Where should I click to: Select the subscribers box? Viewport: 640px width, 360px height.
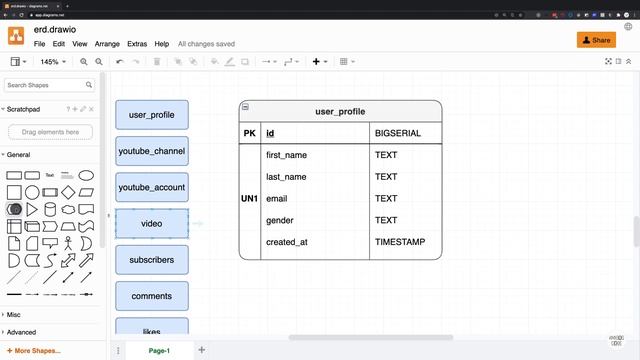tap(152, 260)
